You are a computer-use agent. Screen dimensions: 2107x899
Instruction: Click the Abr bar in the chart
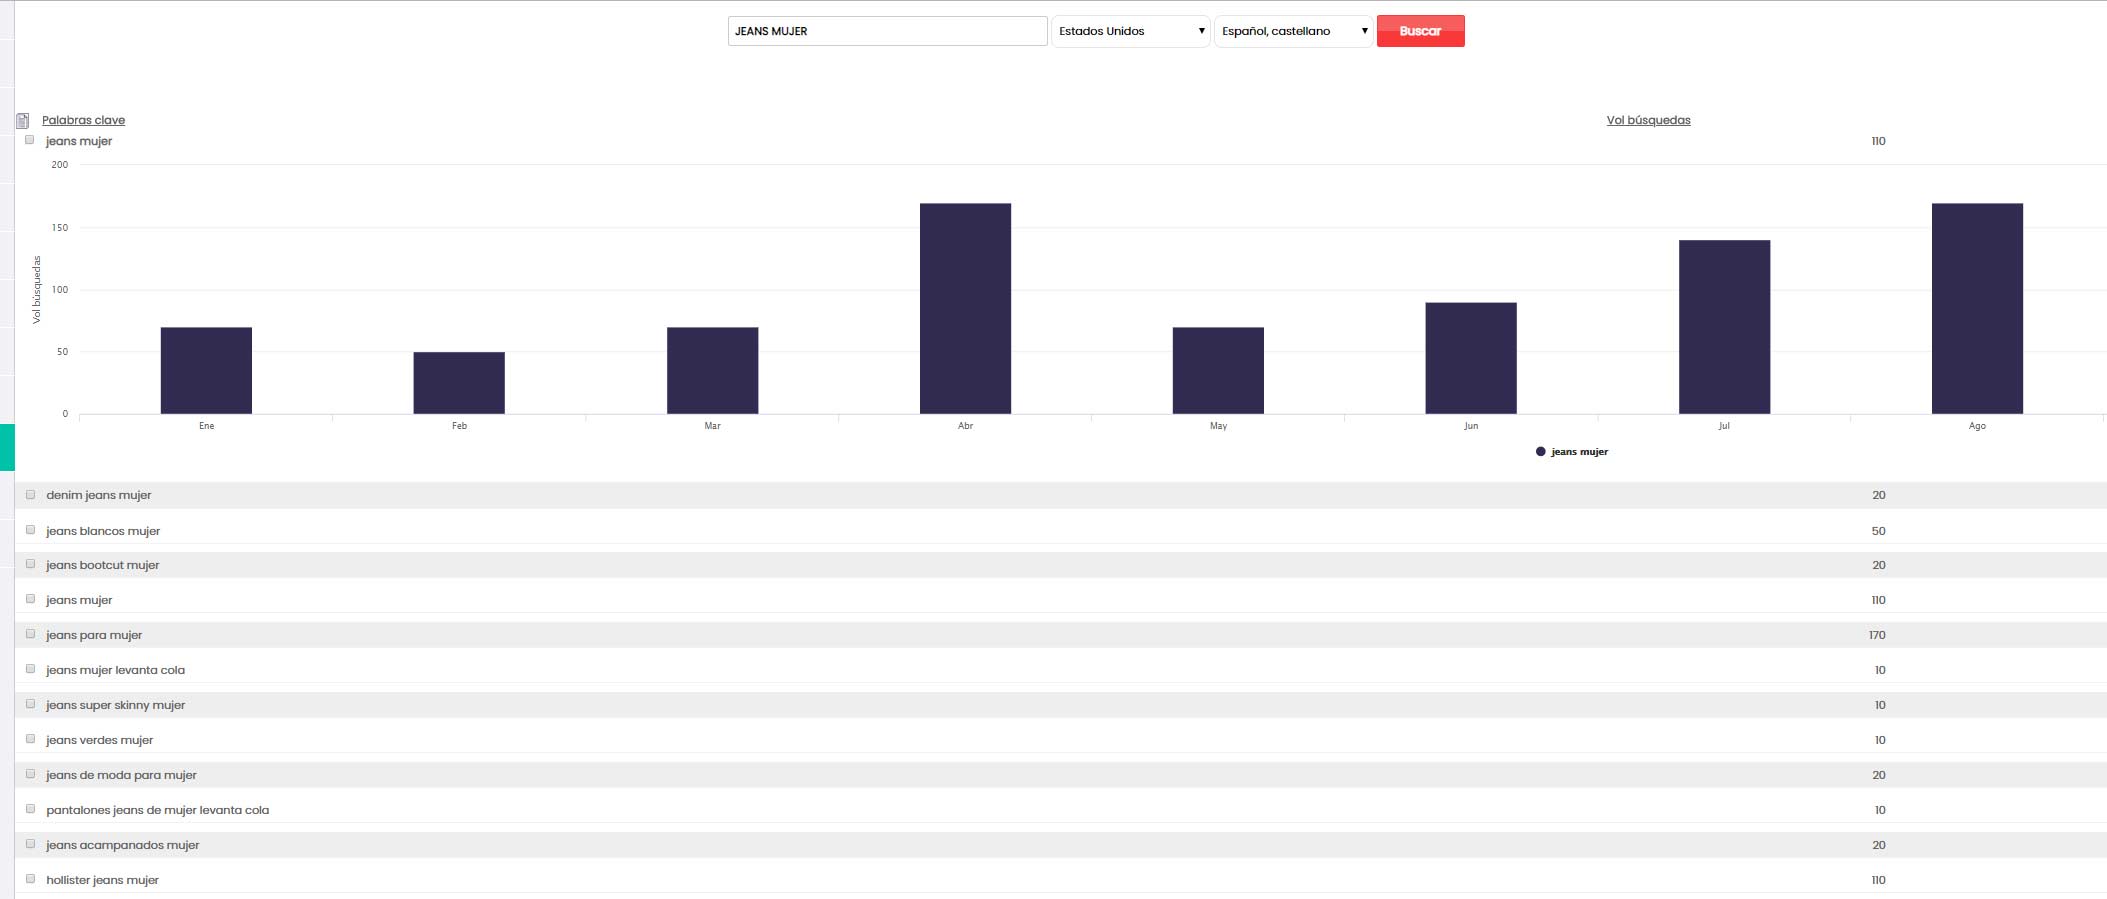point(965,309)
